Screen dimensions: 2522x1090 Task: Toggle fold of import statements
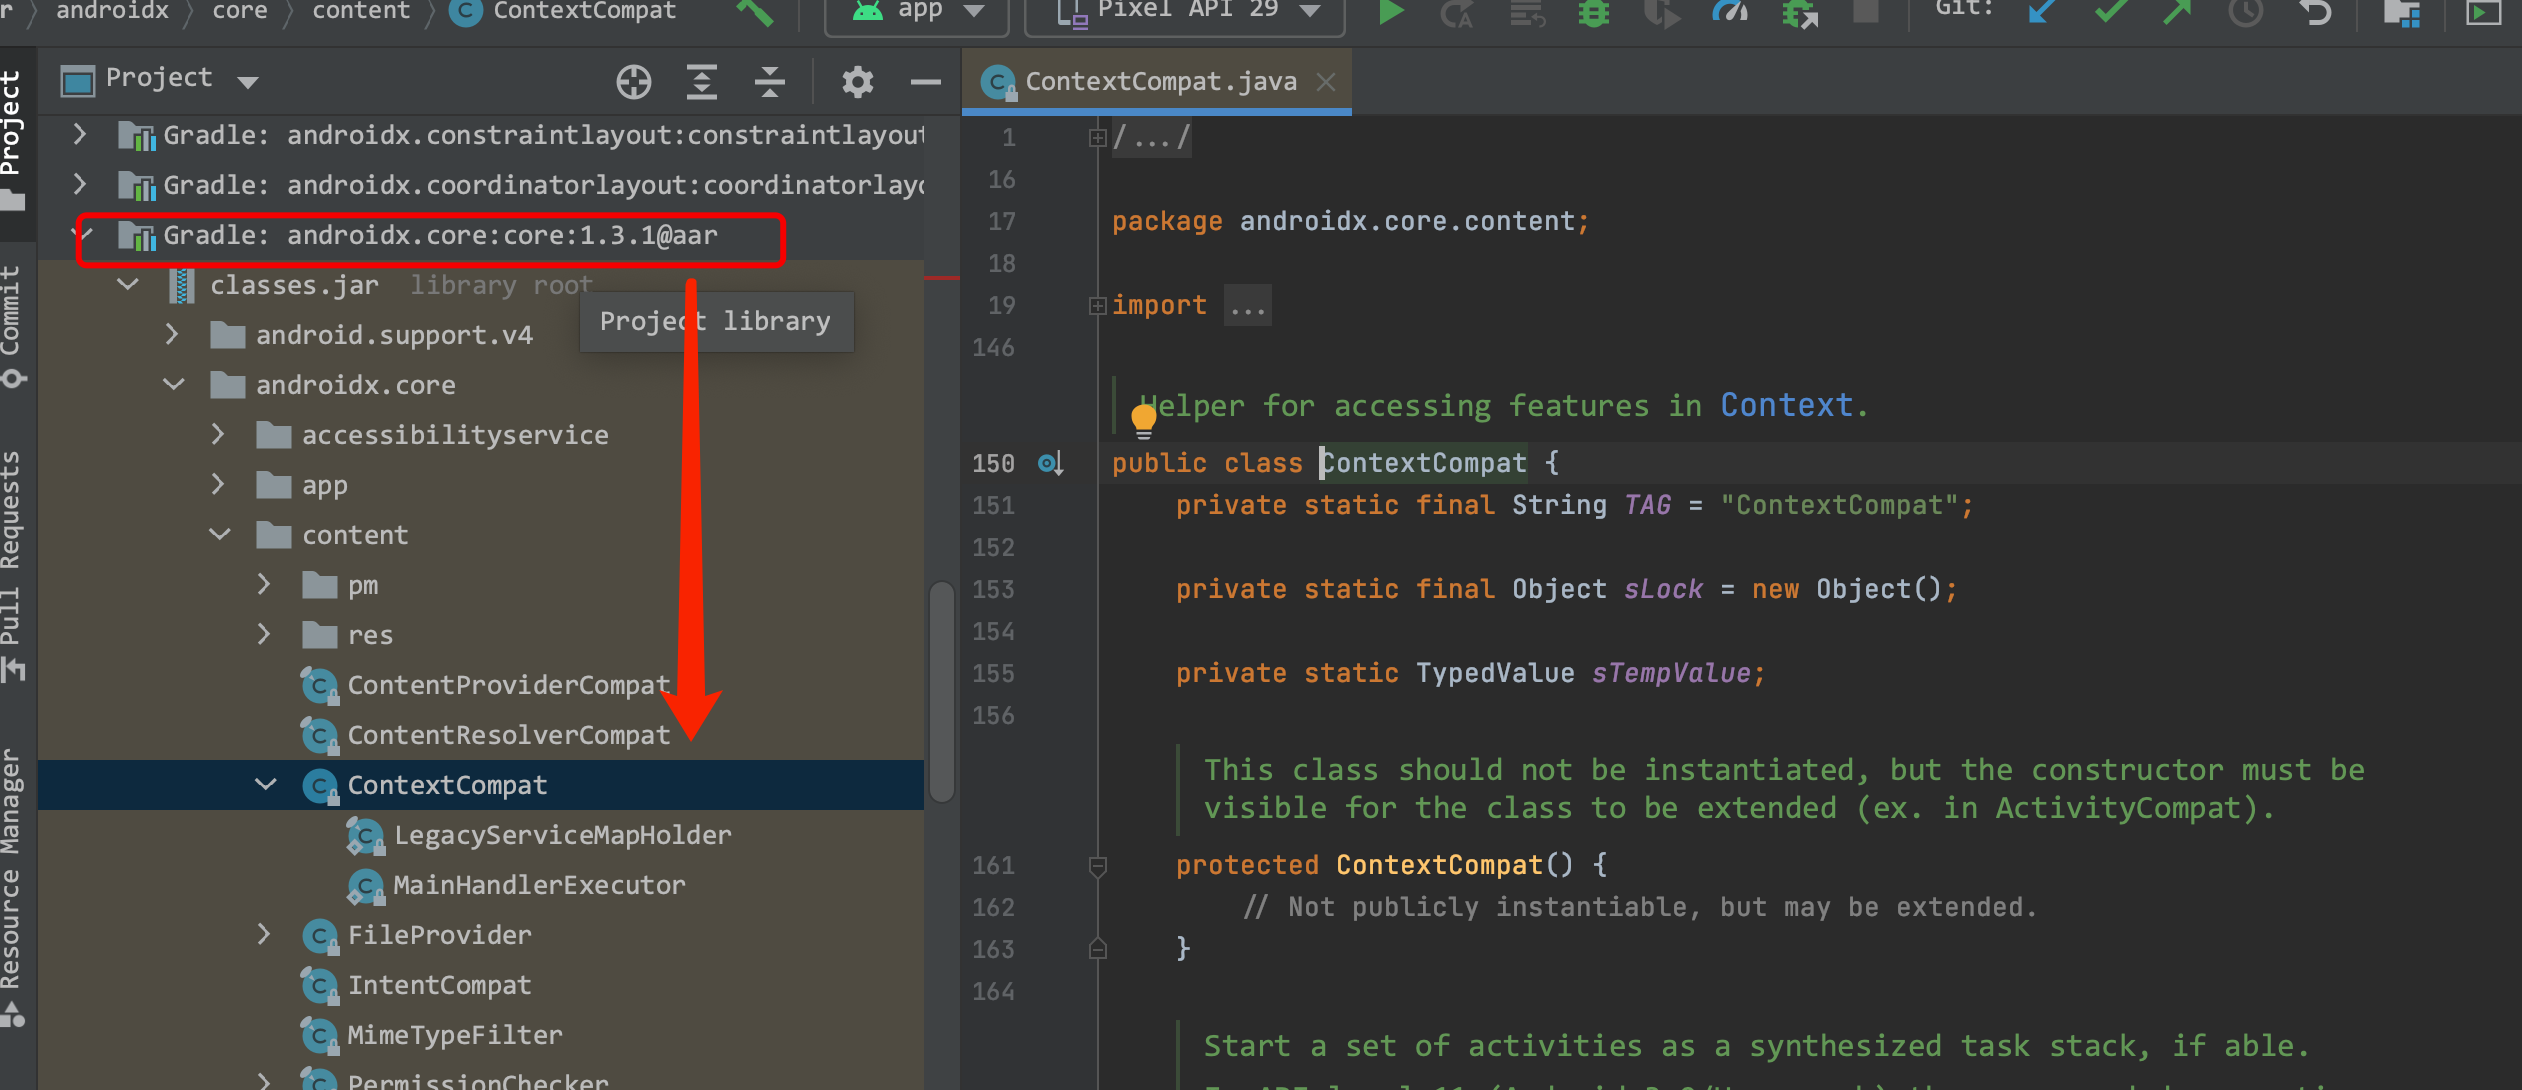click(1097, 306)
